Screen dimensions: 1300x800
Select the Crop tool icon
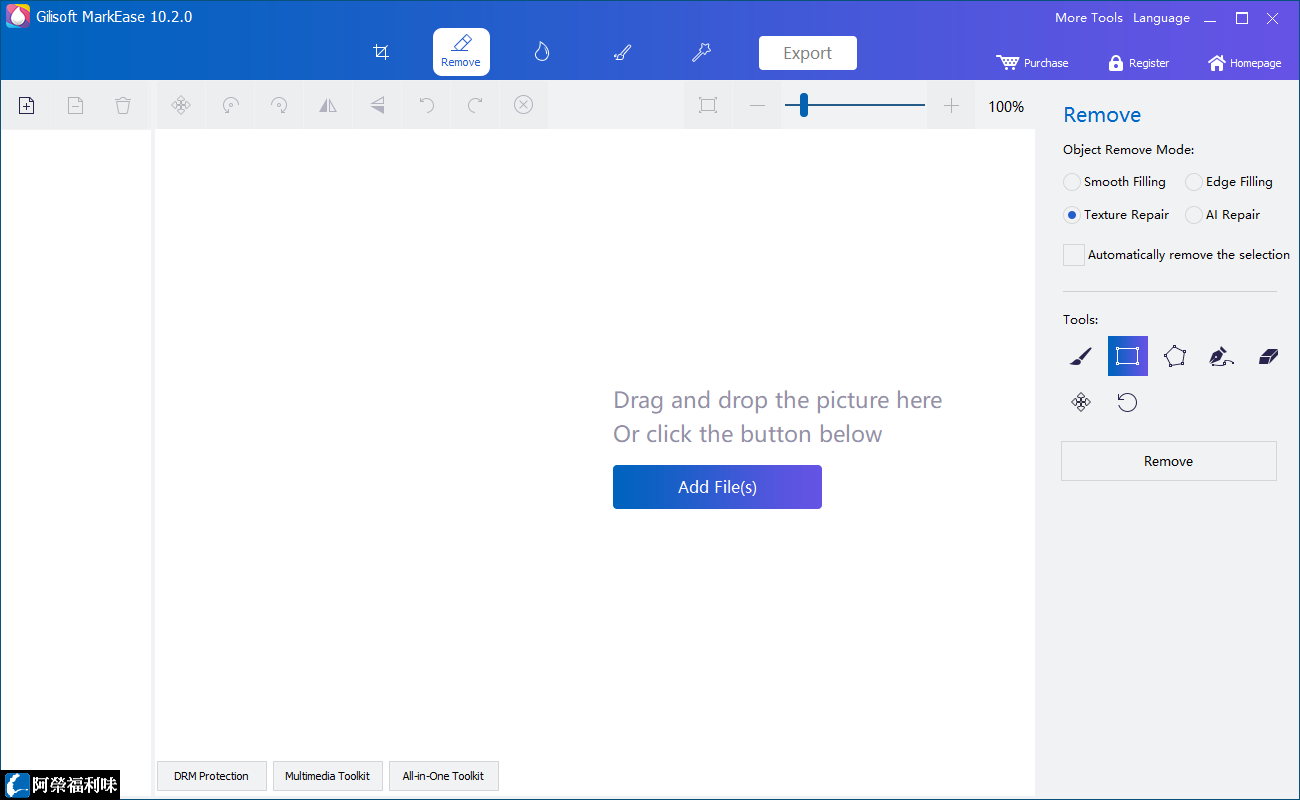point(381,52)
